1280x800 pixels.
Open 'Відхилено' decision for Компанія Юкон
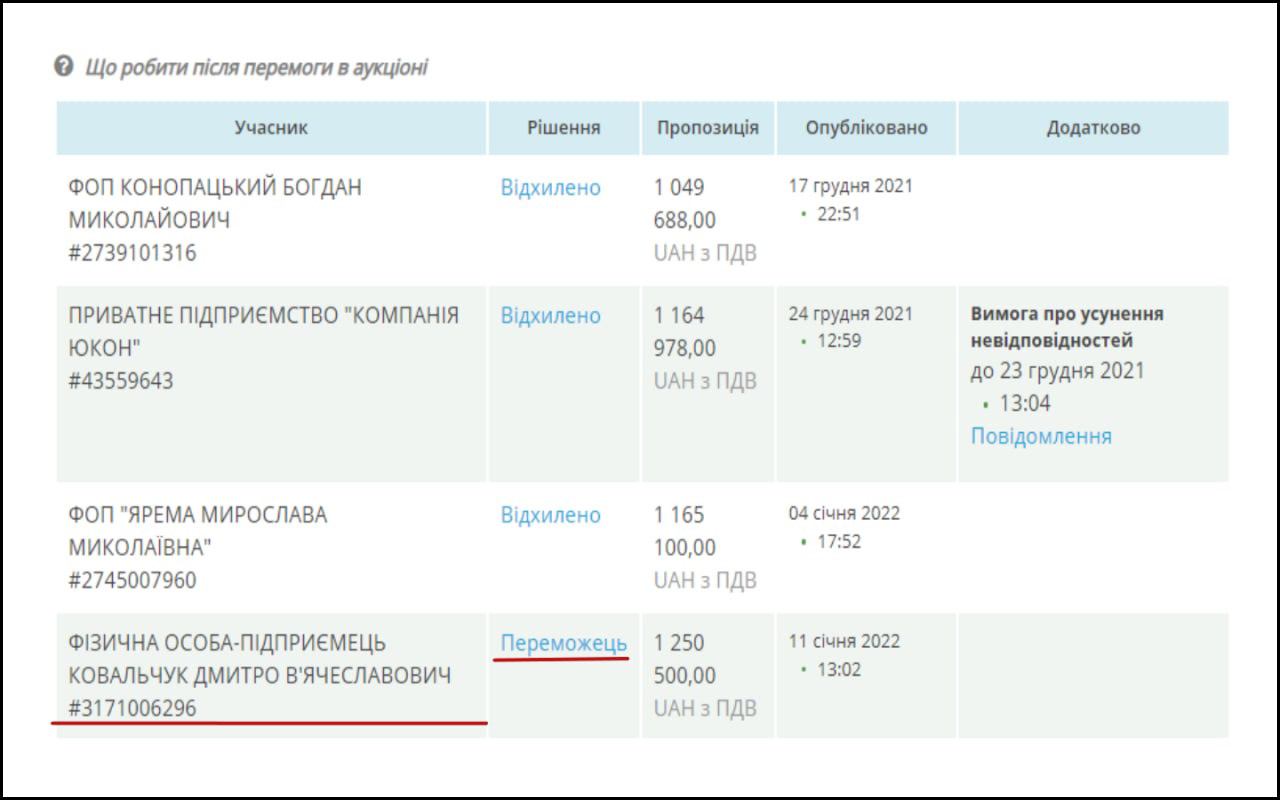coord(550,316)
